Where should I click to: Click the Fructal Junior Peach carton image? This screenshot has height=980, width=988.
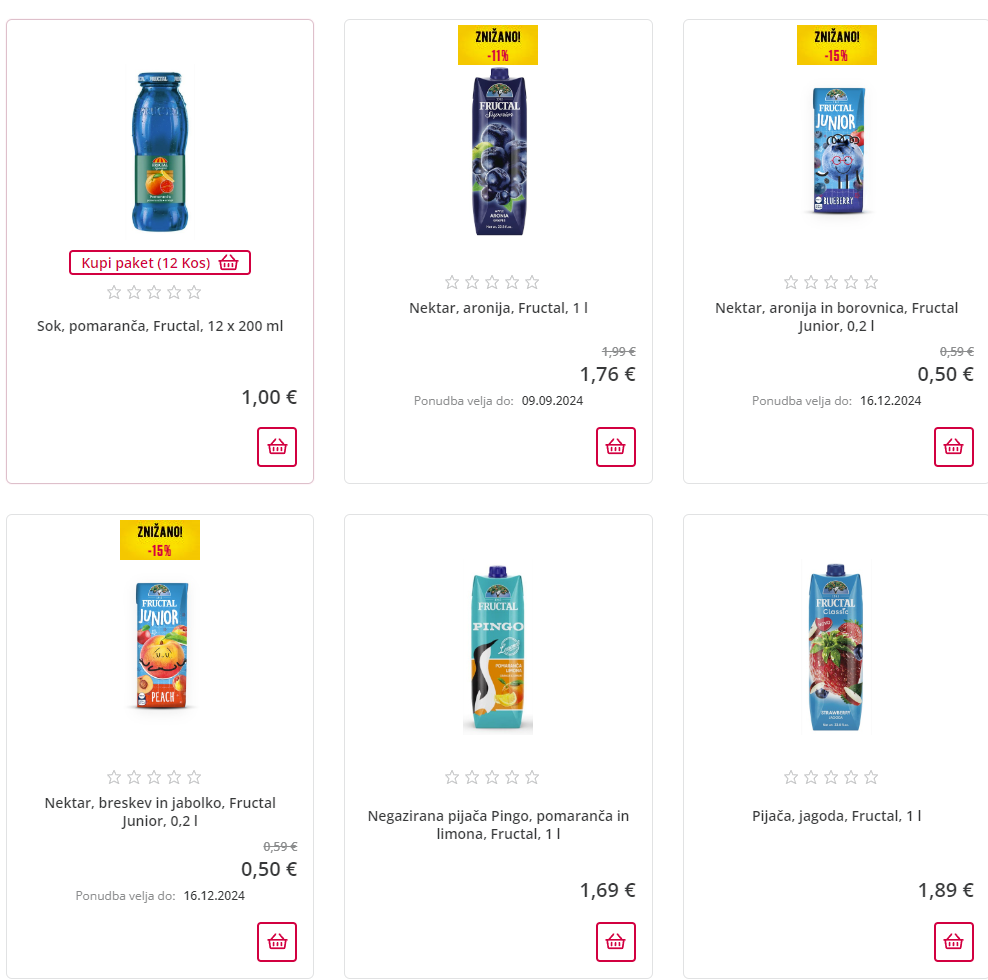[160, 646]
